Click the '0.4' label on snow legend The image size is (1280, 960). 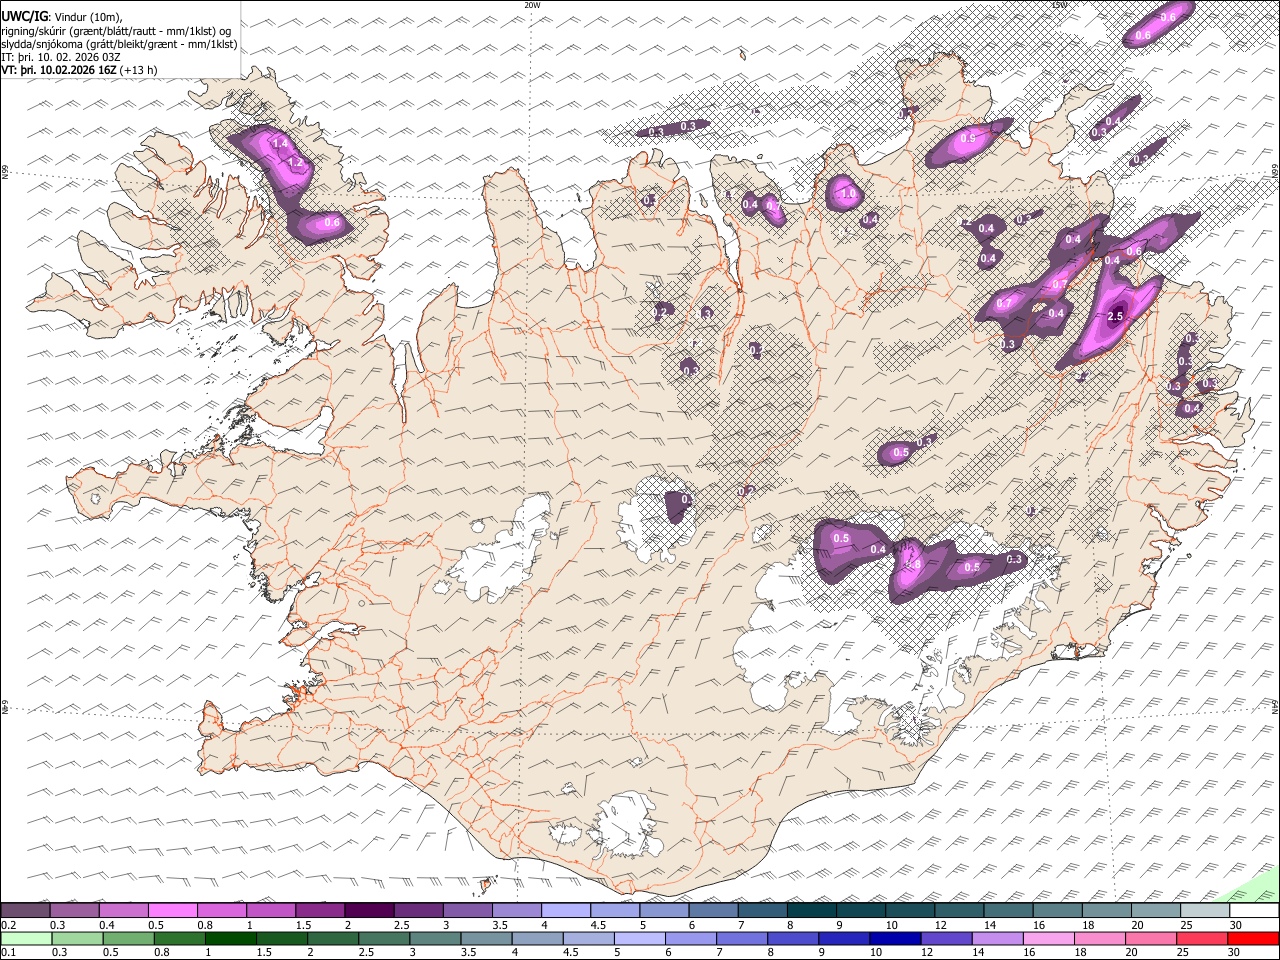(108, 924)
